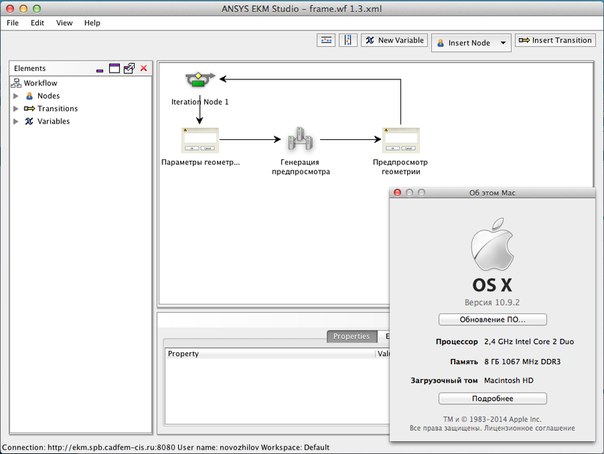This screenshot has width=604, height=454.
Task: Select the Параметры геометрии form node
Action: (200, 141)
